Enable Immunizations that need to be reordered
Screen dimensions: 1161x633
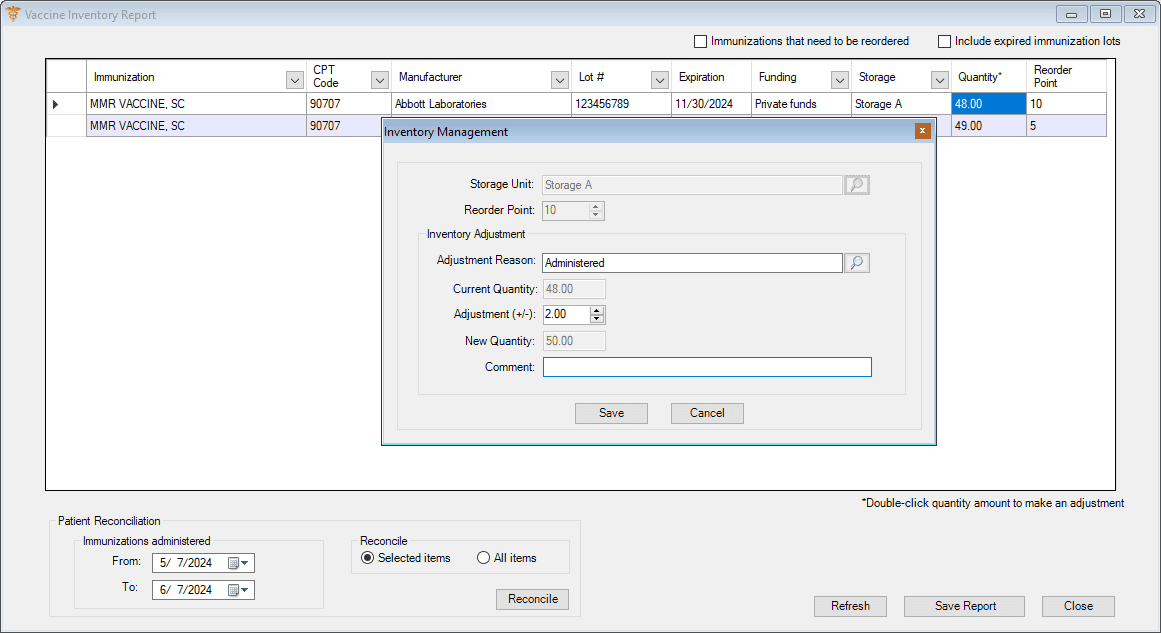point(700,42)
